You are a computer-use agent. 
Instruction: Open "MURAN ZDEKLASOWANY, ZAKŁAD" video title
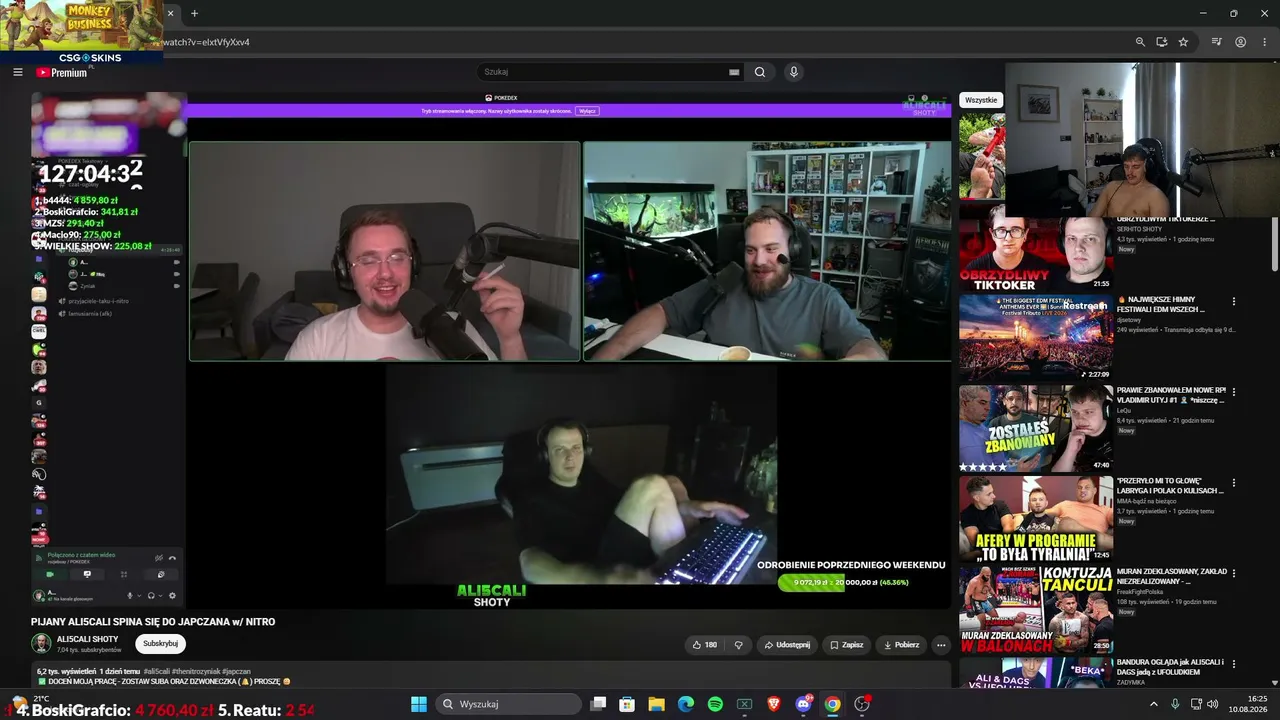[x=1171, y=576]
